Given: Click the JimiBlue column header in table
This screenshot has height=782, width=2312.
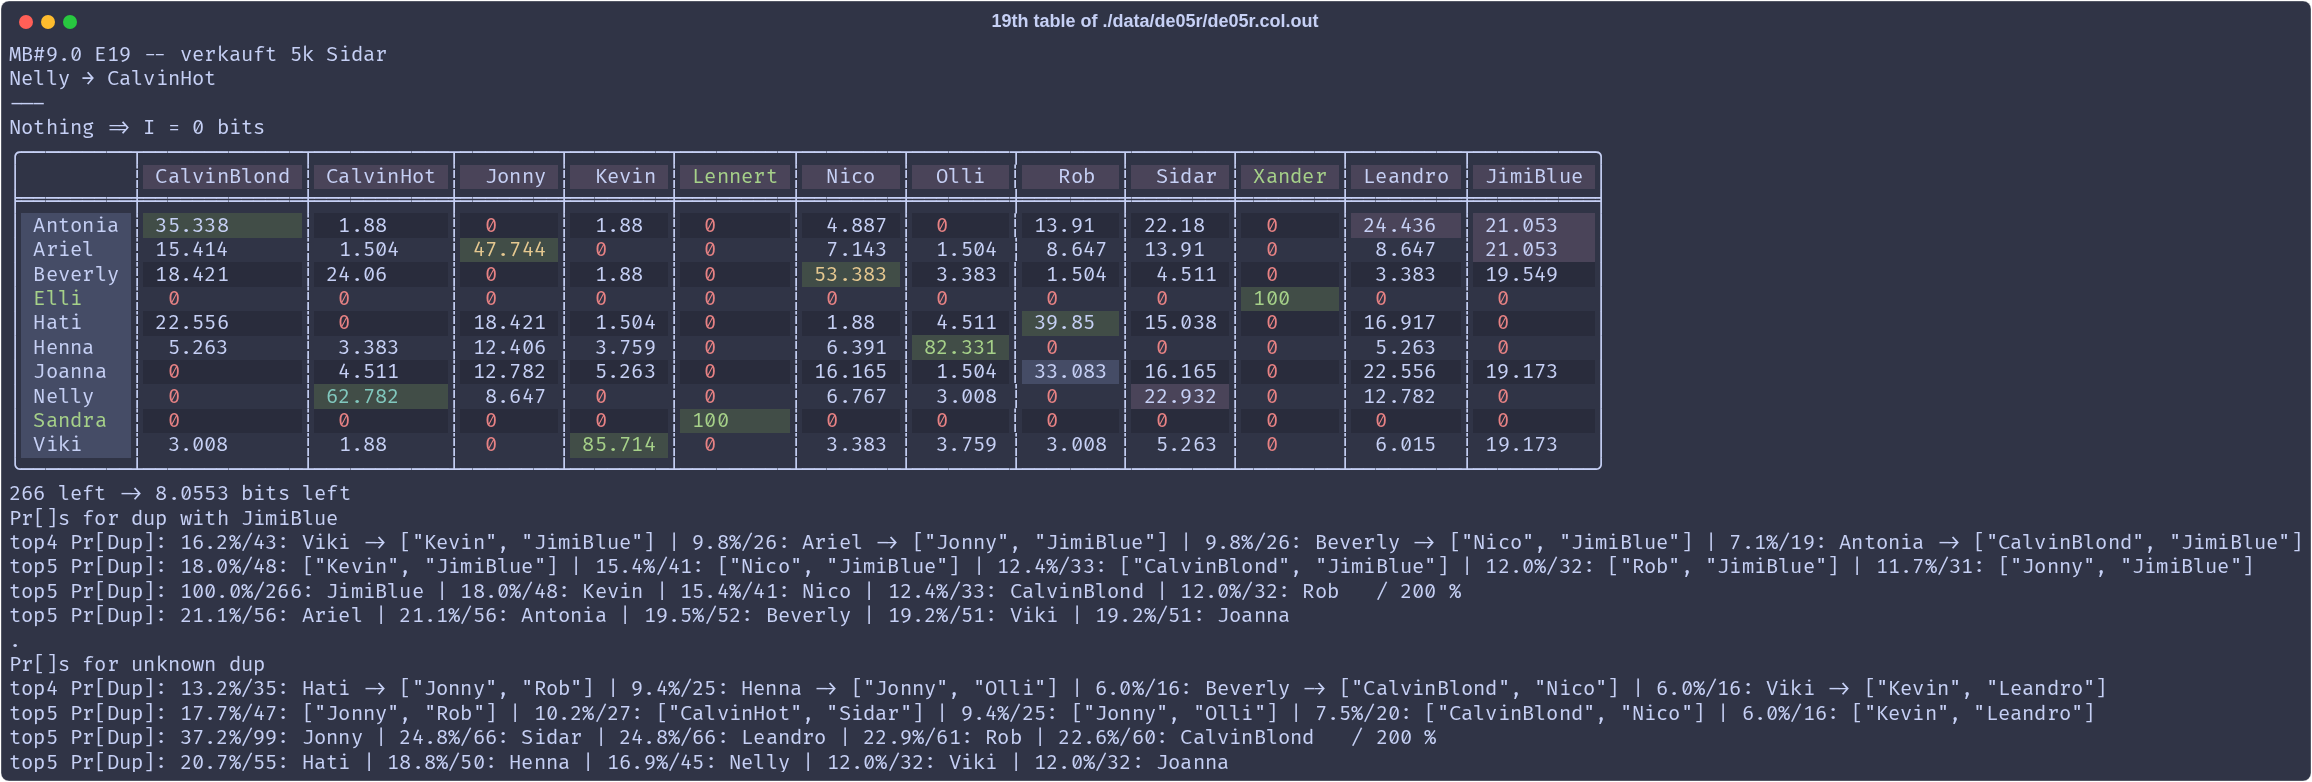Looking at the screenshot, I should (x=1533, y=177).
